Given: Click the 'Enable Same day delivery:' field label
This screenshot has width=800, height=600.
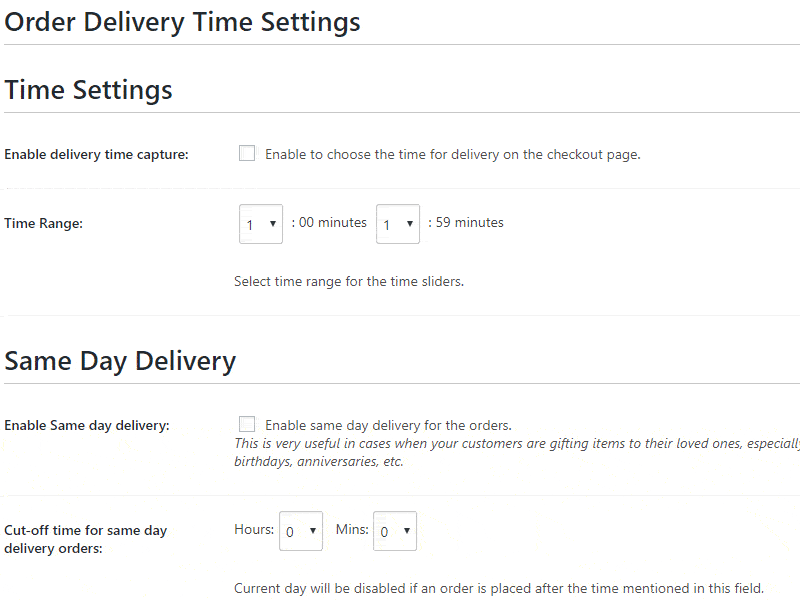Looking at the screenshot, I should pos(87,425).
